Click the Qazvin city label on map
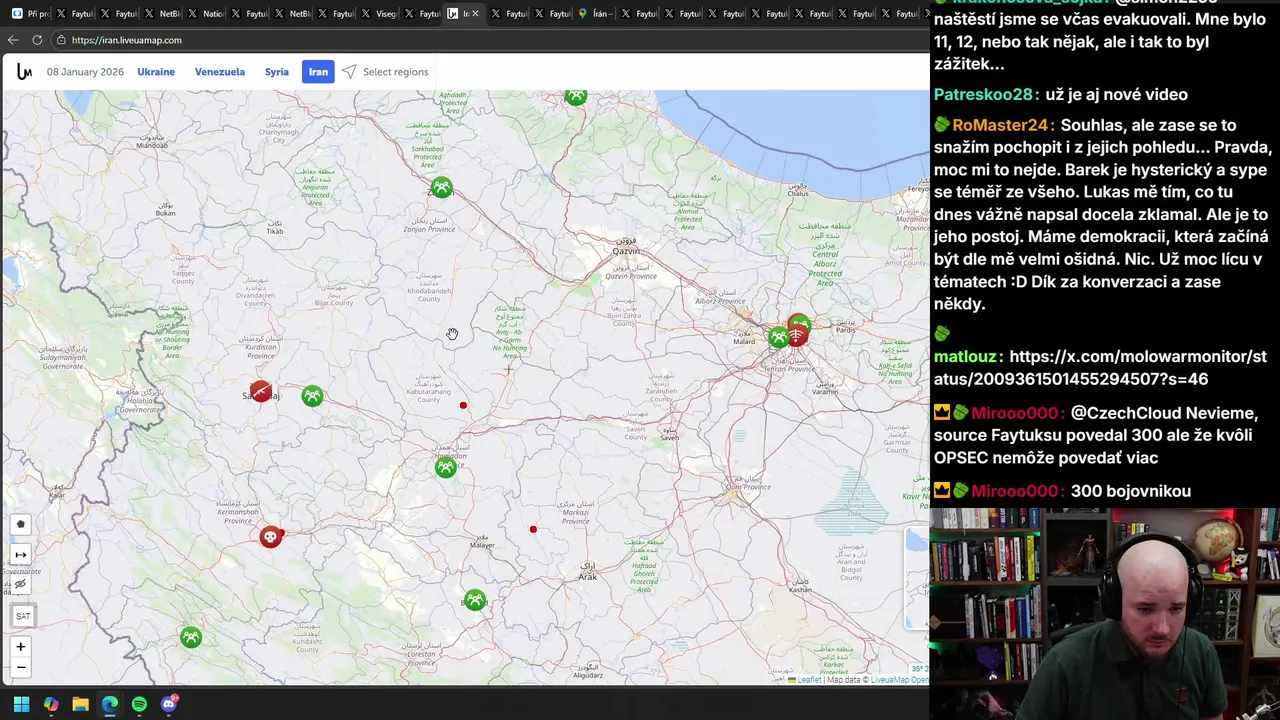The height and width of the screenshot is (720, 1280). pos(625,252)
